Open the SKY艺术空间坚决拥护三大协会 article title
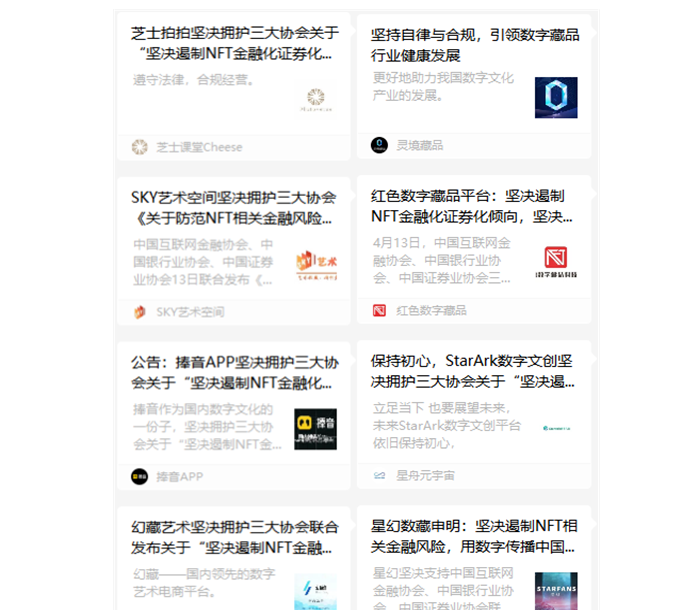The height and width of the screenshot is (610, 688). click(x=234, y=206)
